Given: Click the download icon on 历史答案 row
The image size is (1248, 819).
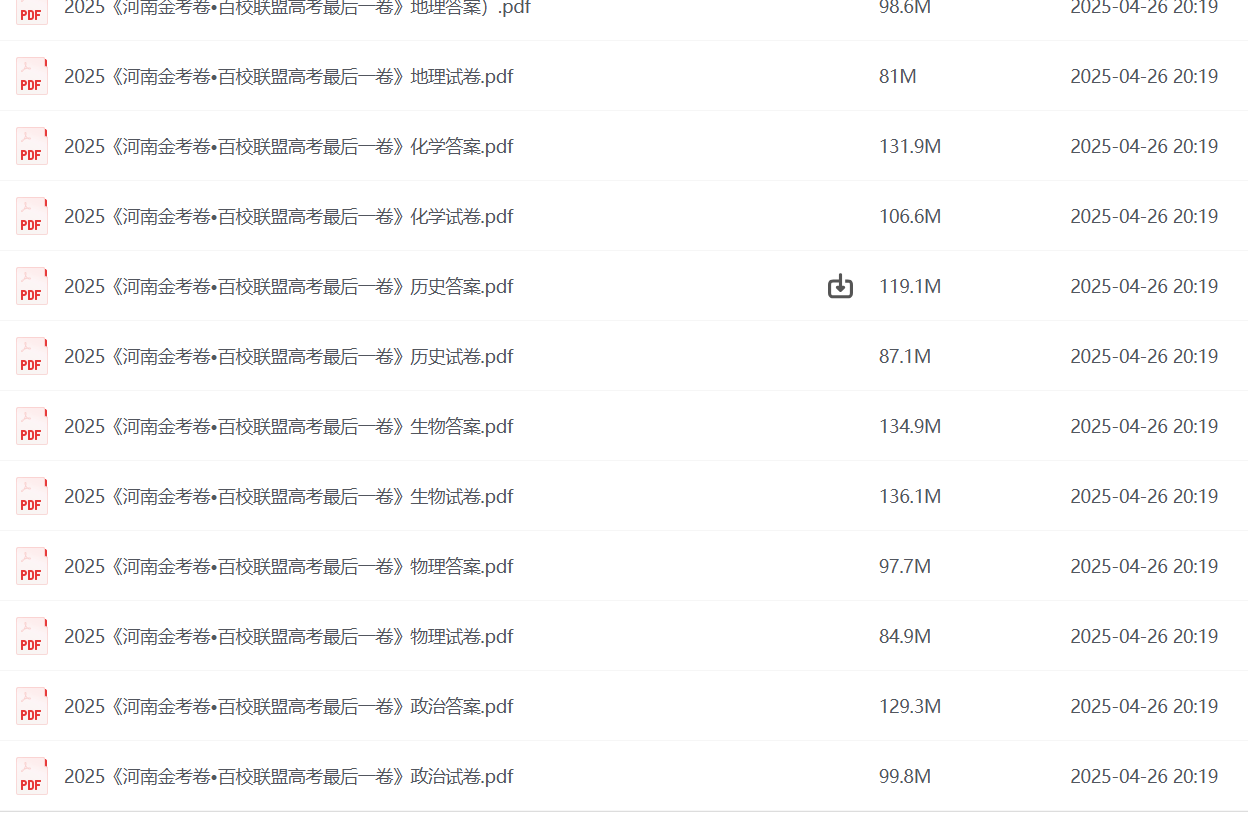Looking at the screenshot, I should point(840,287).
